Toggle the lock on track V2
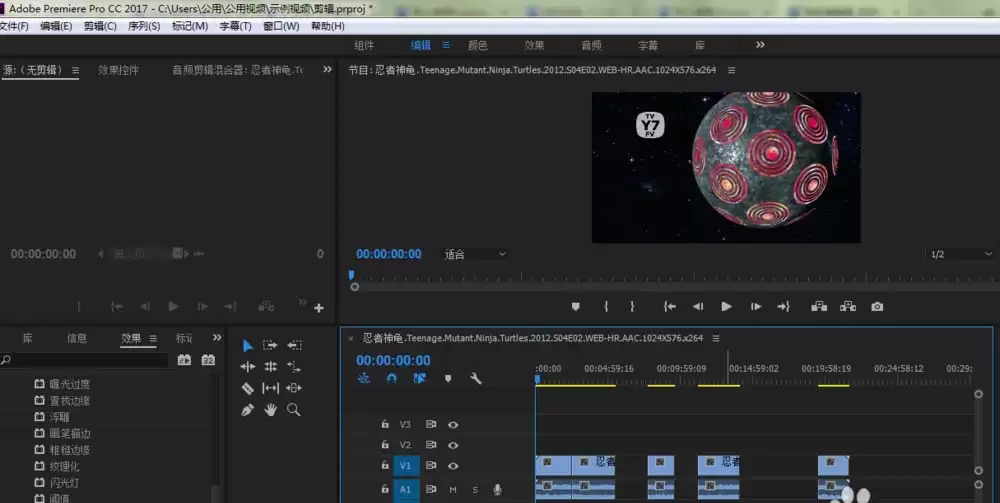 click(x=385, y=445)
